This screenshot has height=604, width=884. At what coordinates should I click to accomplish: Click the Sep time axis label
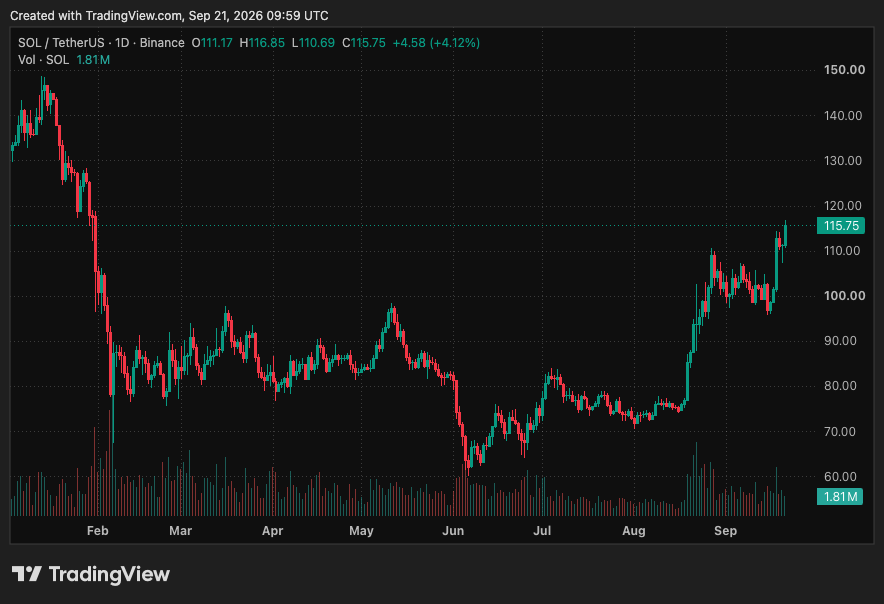coord(725,531)
